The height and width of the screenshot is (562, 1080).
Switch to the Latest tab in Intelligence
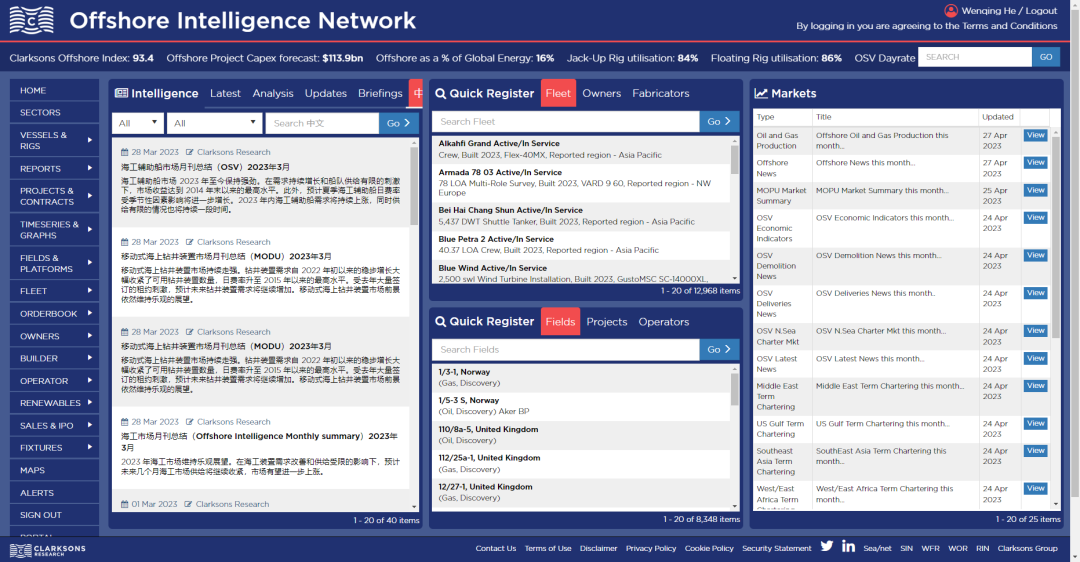(225, 93)
